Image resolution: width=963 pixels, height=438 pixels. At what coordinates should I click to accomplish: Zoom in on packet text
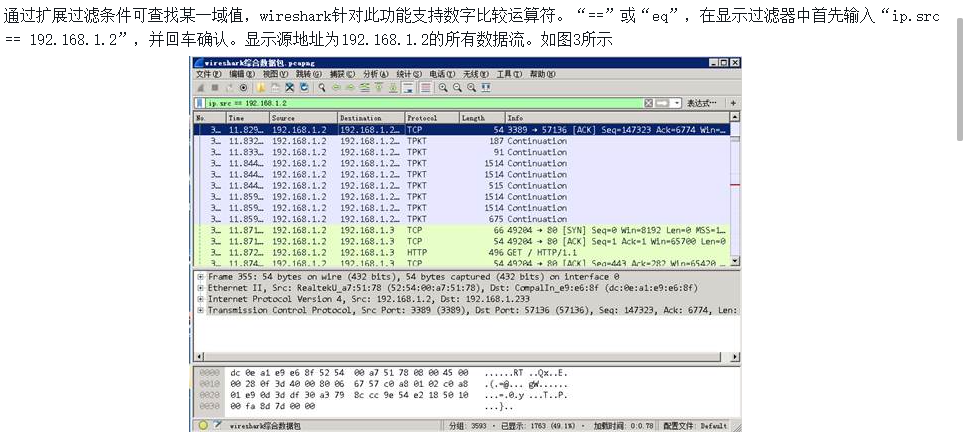pos(443,88)
